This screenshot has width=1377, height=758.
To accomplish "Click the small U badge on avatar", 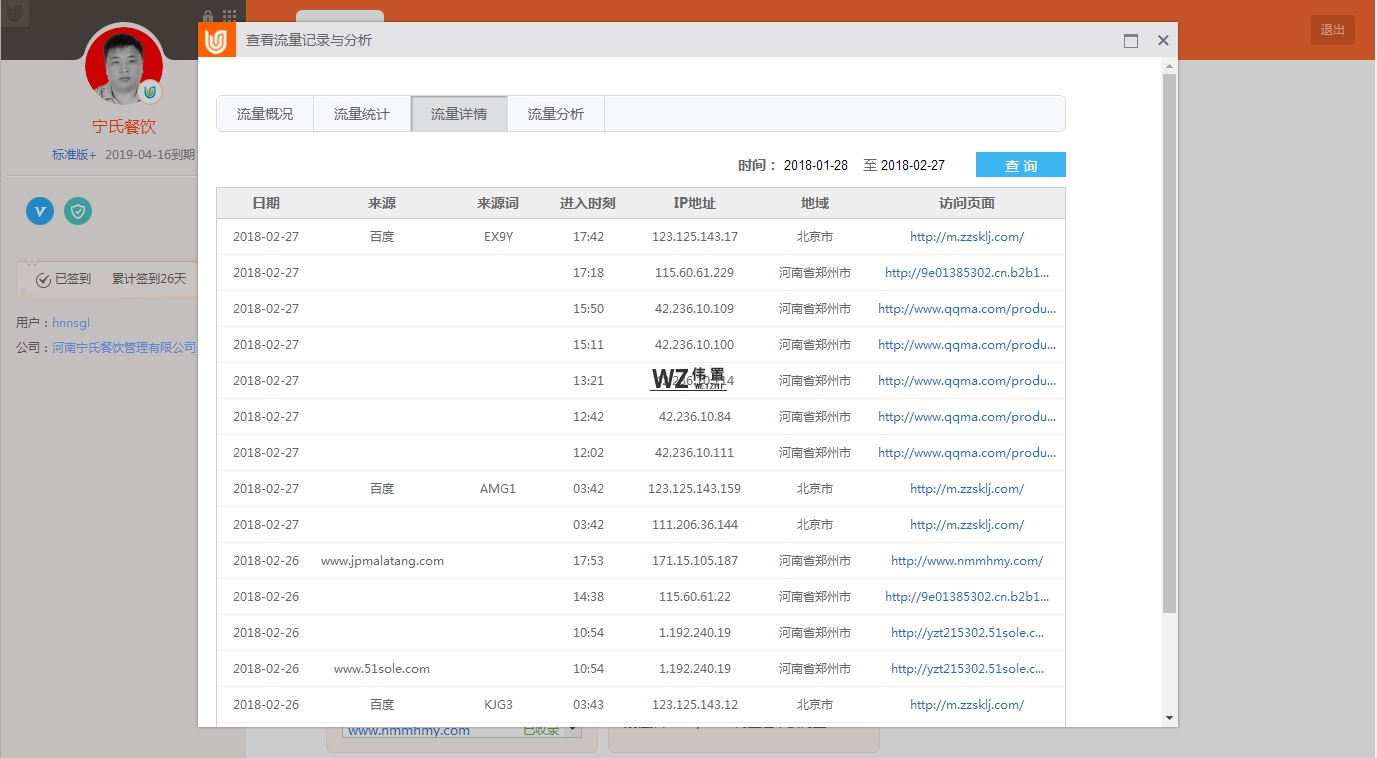I will 150,92.
